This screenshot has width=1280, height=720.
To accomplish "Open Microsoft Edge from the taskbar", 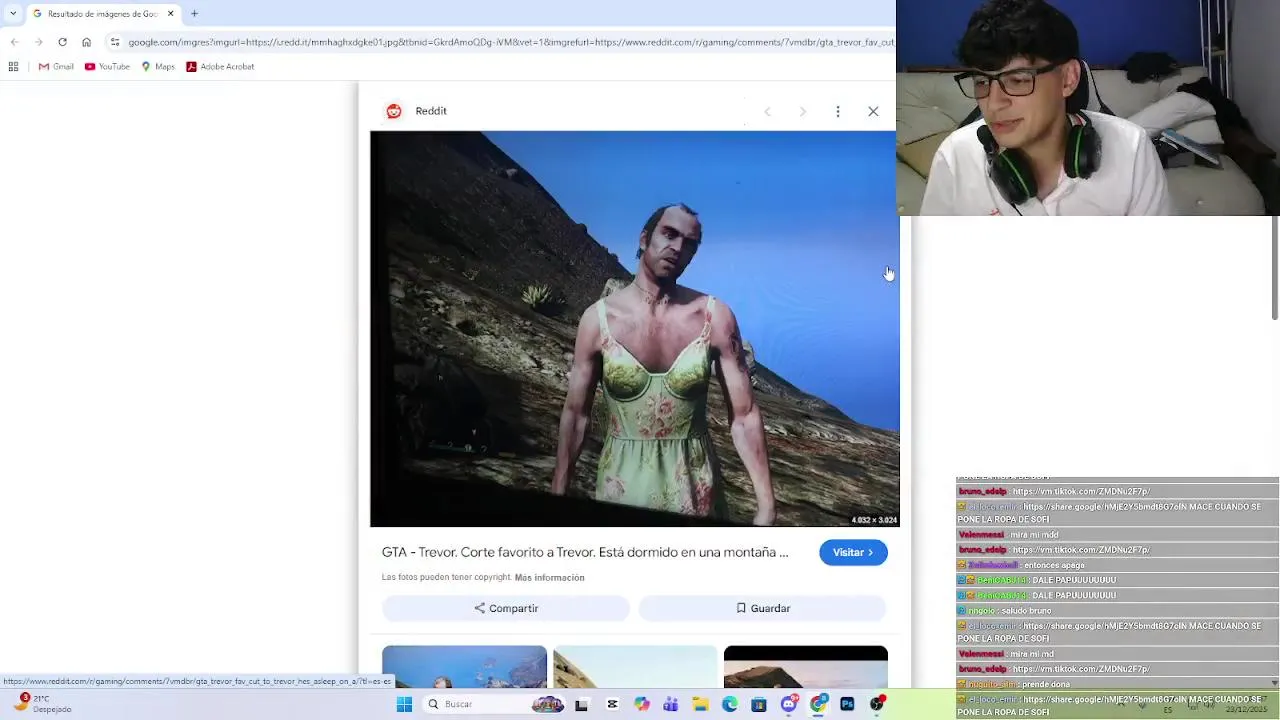I will coord(730,704).
